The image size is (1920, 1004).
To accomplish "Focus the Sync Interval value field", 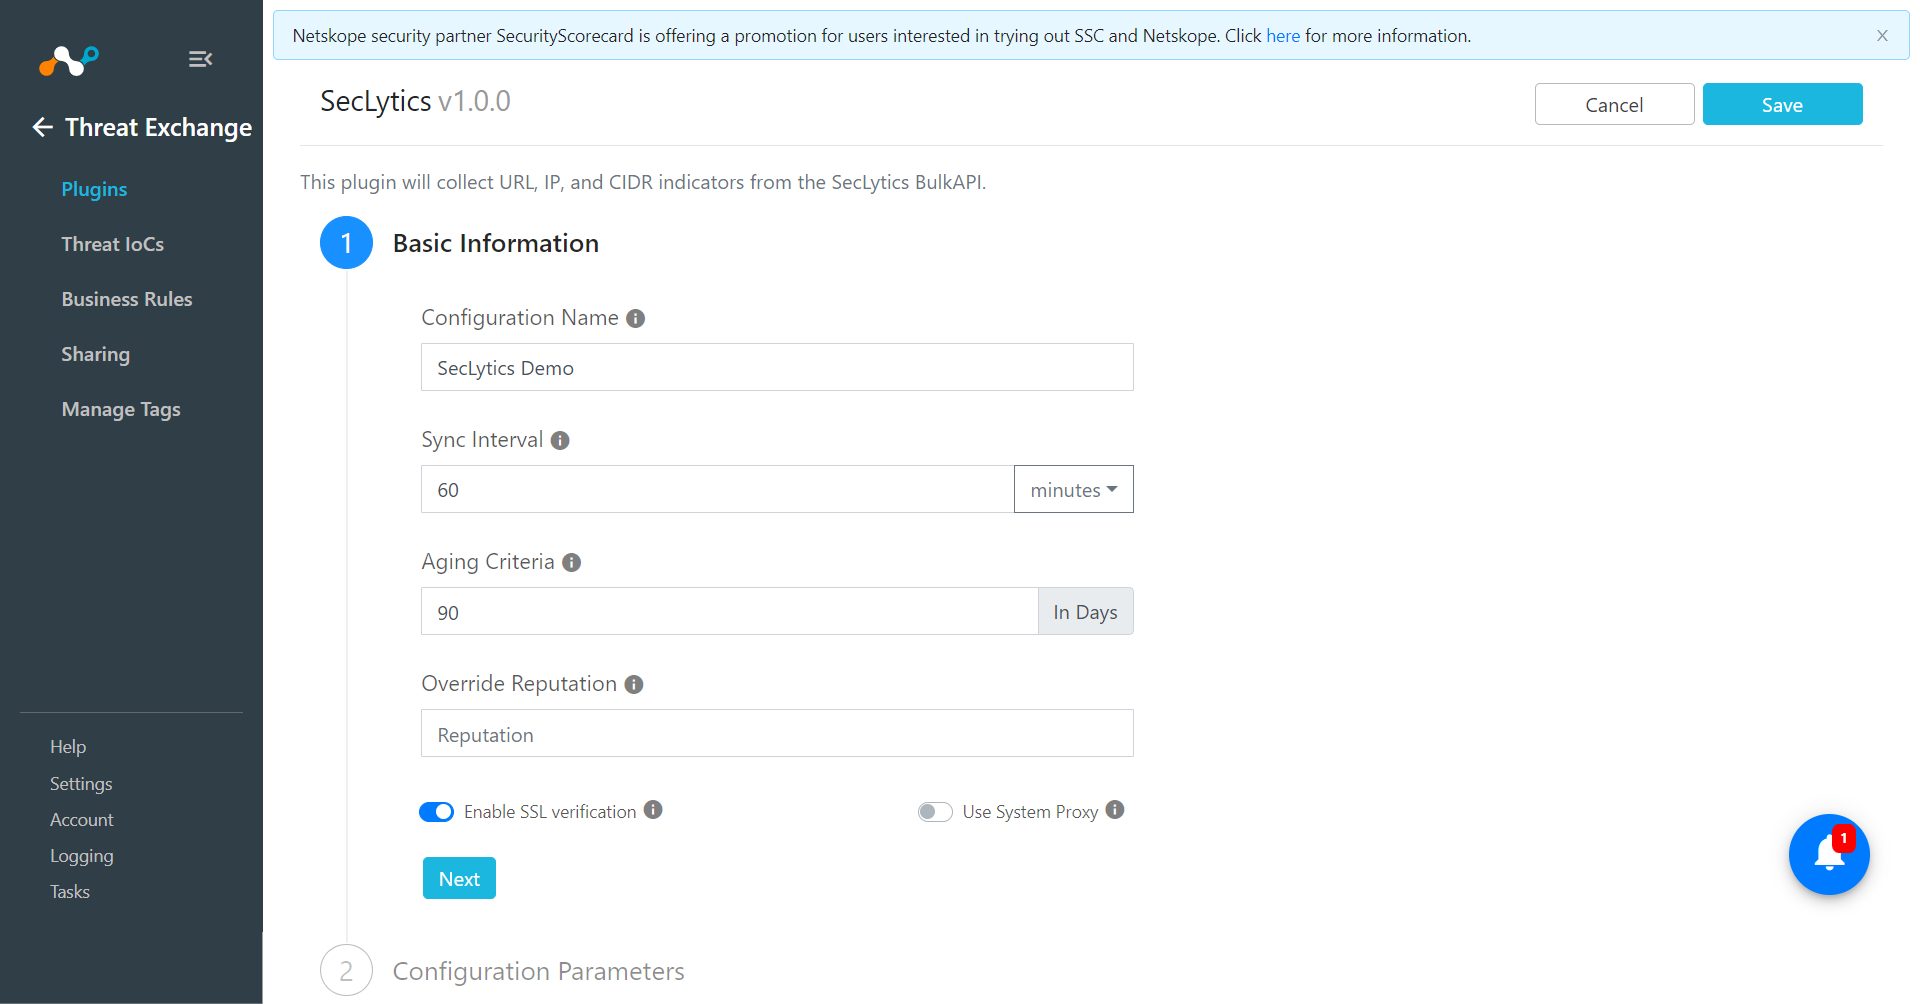I will [x=717, y=489].
